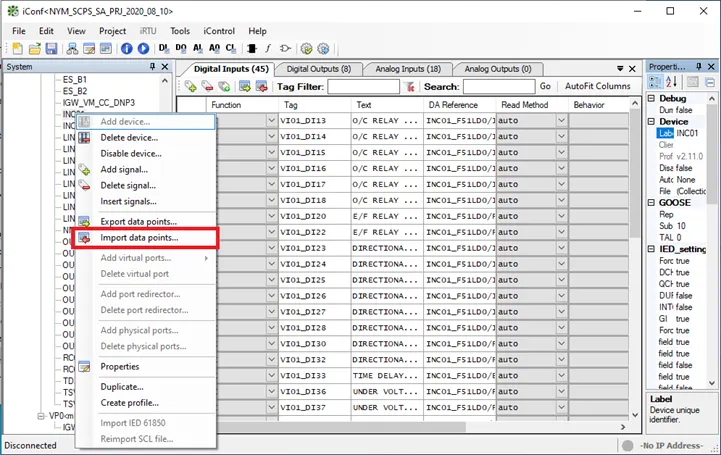721x455 pixels.
Task: Open Read Method dropdown for VI01_DI13
Action: 561,120
